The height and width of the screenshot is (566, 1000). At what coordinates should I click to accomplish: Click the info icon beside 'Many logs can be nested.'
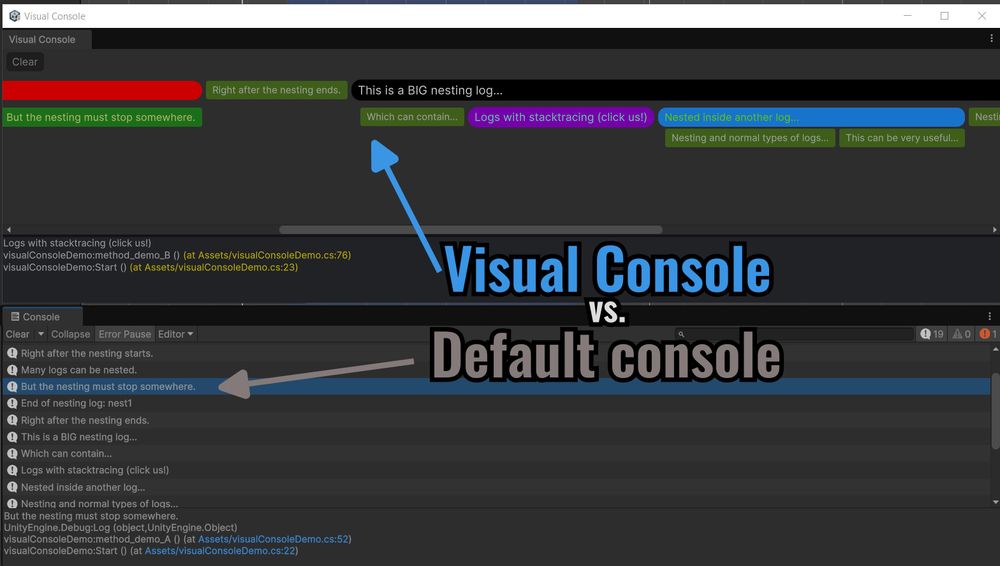[x=12, y=369]
